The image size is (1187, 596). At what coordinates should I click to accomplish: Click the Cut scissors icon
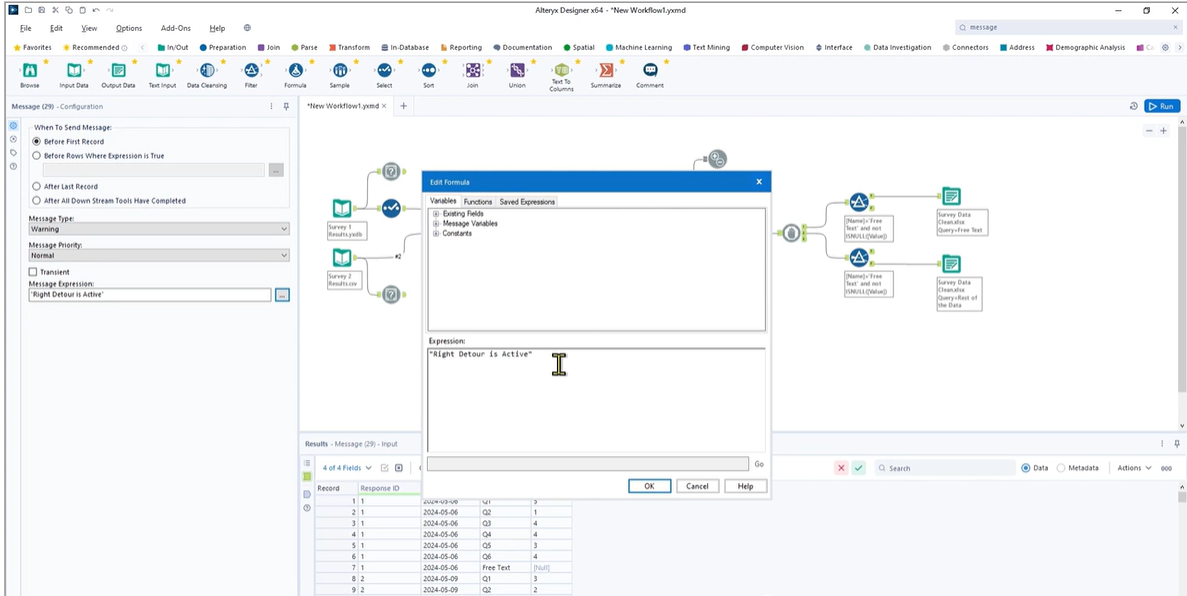click(x=55, y=10)
